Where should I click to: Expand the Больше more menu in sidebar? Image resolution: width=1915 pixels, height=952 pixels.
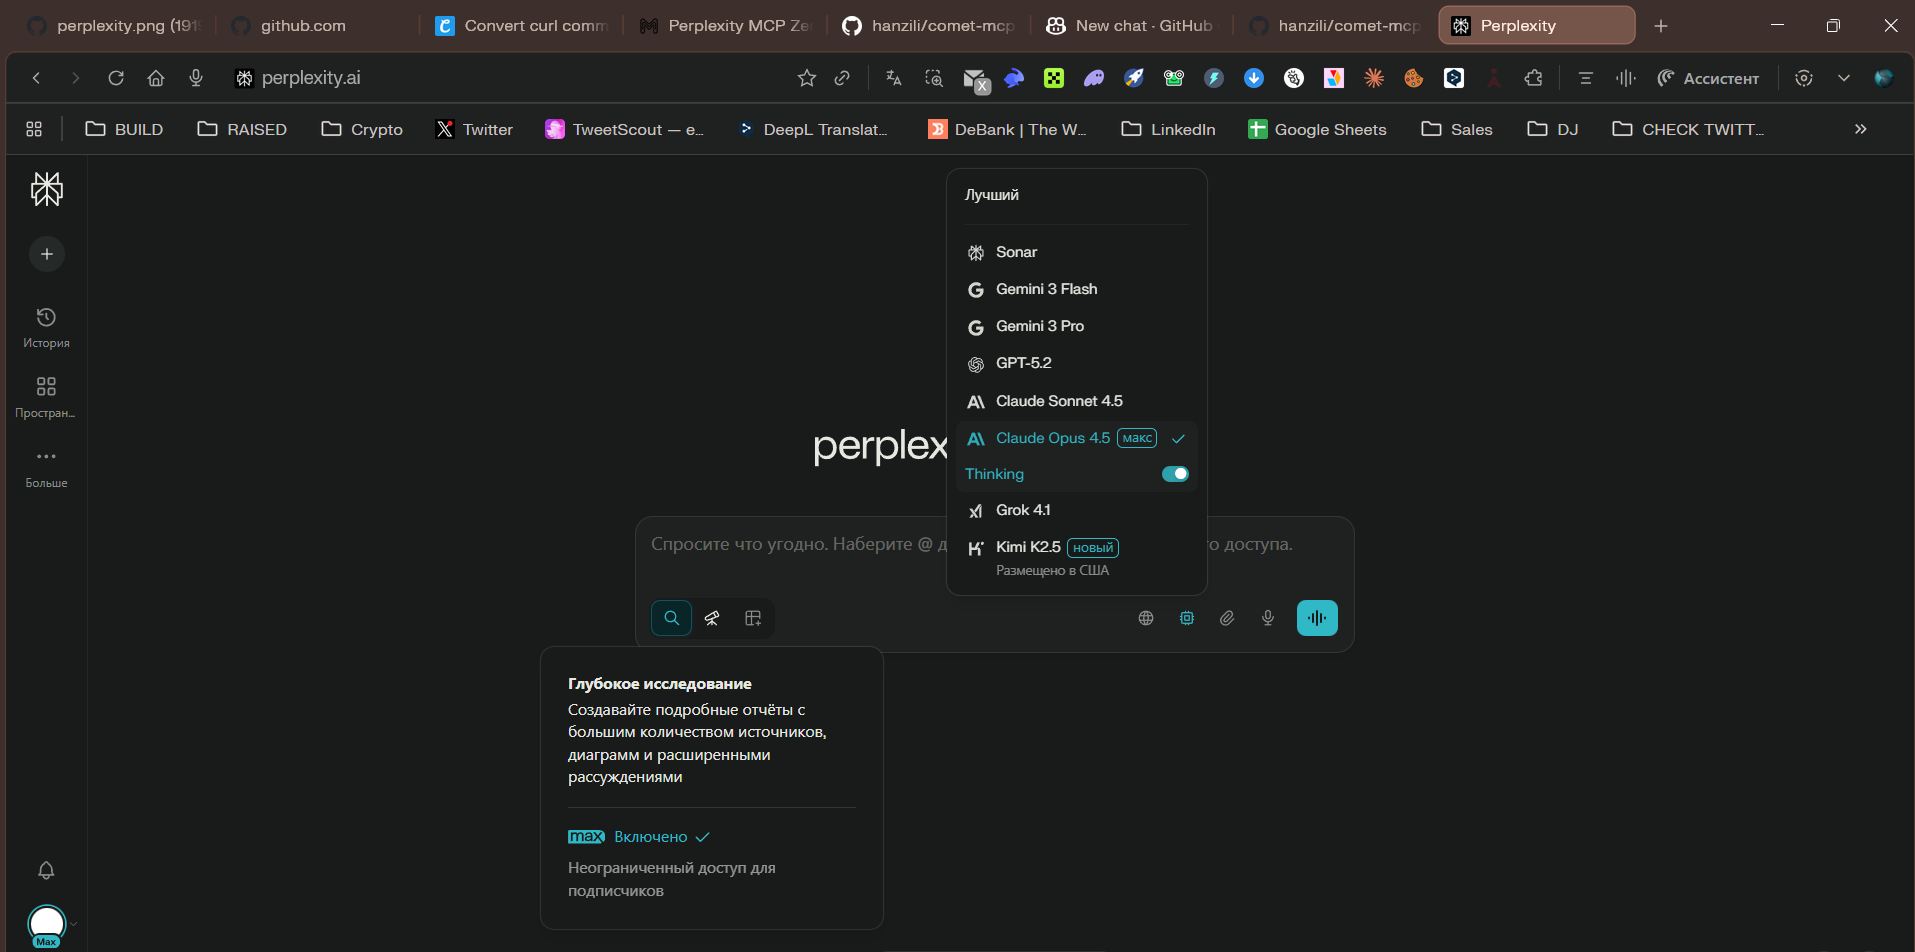[x=46, y=466]
